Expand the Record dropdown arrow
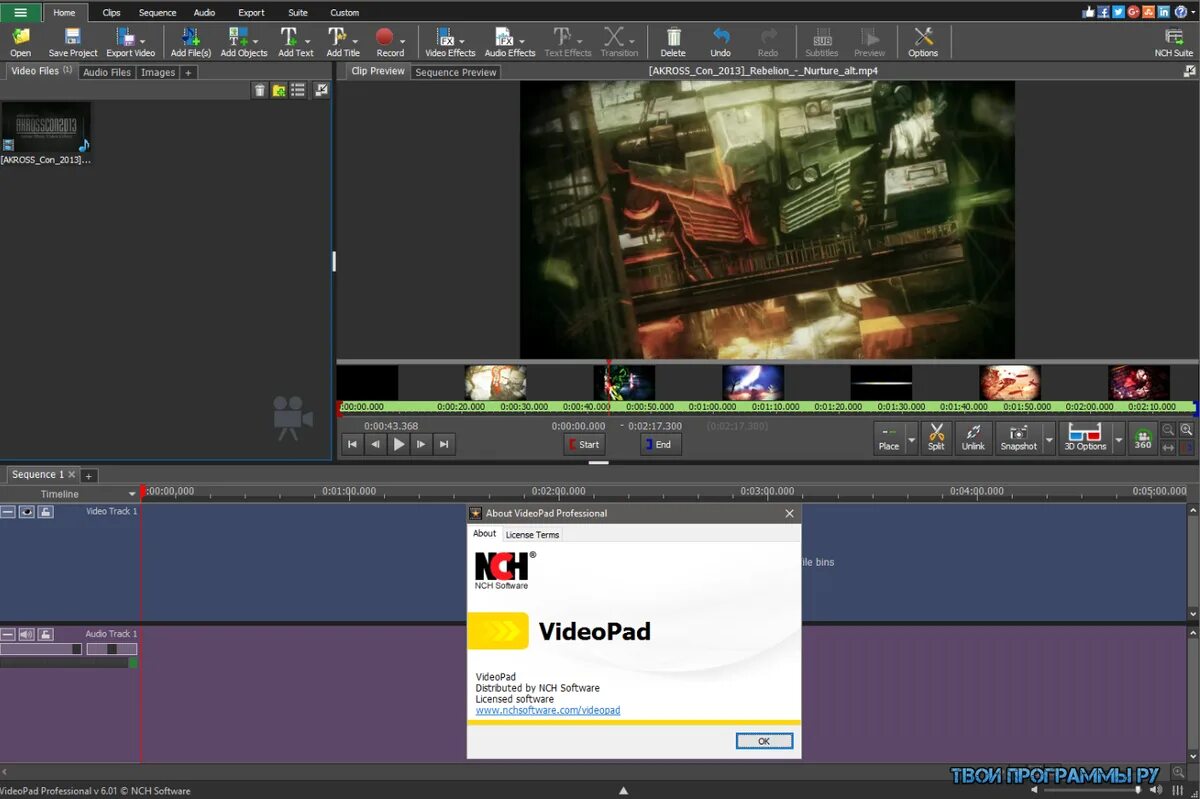The image size is (1200, 799). [403, 41]
